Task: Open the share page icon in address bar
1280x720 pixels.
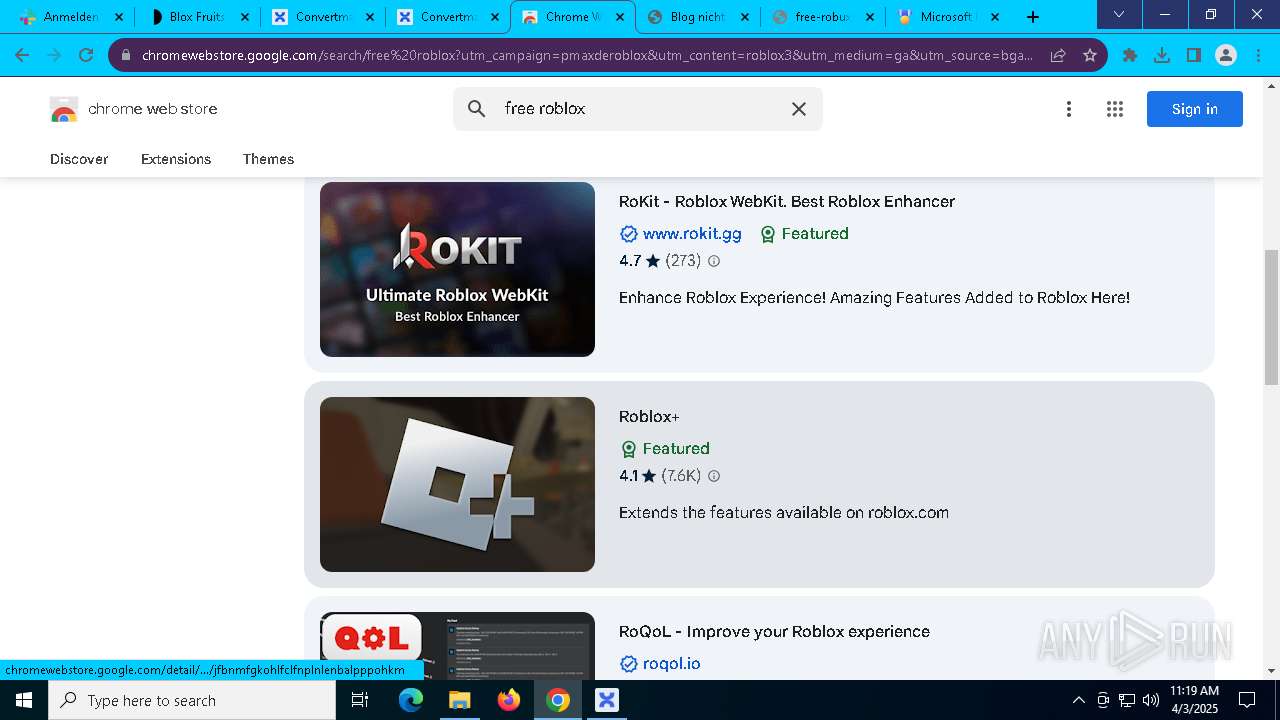Action: coord(1058,55)
